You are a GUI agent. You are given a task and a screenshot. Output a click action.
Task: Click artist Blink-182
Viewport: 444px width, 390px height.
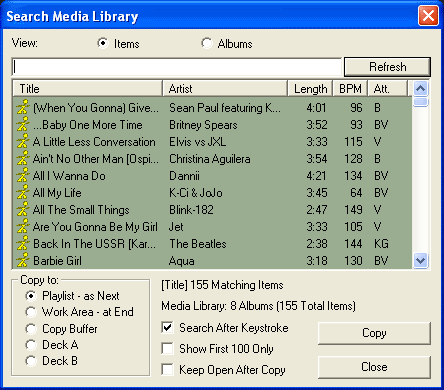pos(191,210)
